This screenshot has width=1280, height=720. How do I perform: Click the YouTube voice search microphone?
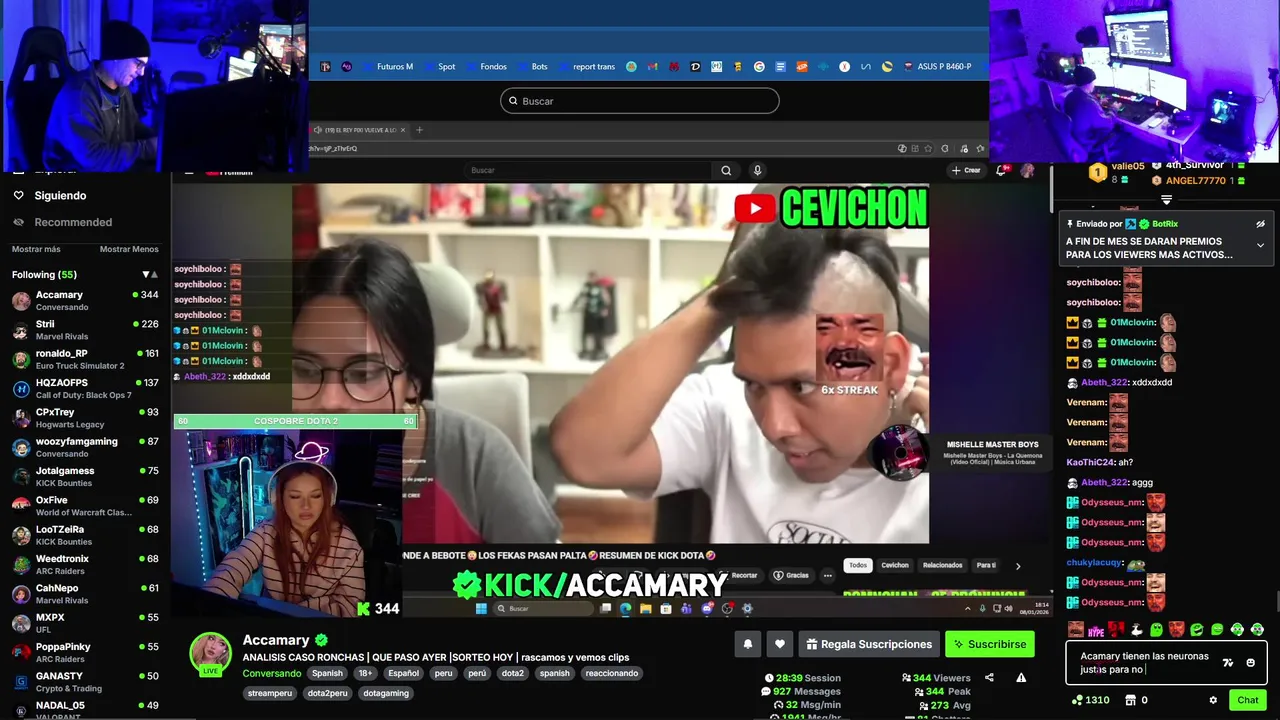click(x=757, y=170)
